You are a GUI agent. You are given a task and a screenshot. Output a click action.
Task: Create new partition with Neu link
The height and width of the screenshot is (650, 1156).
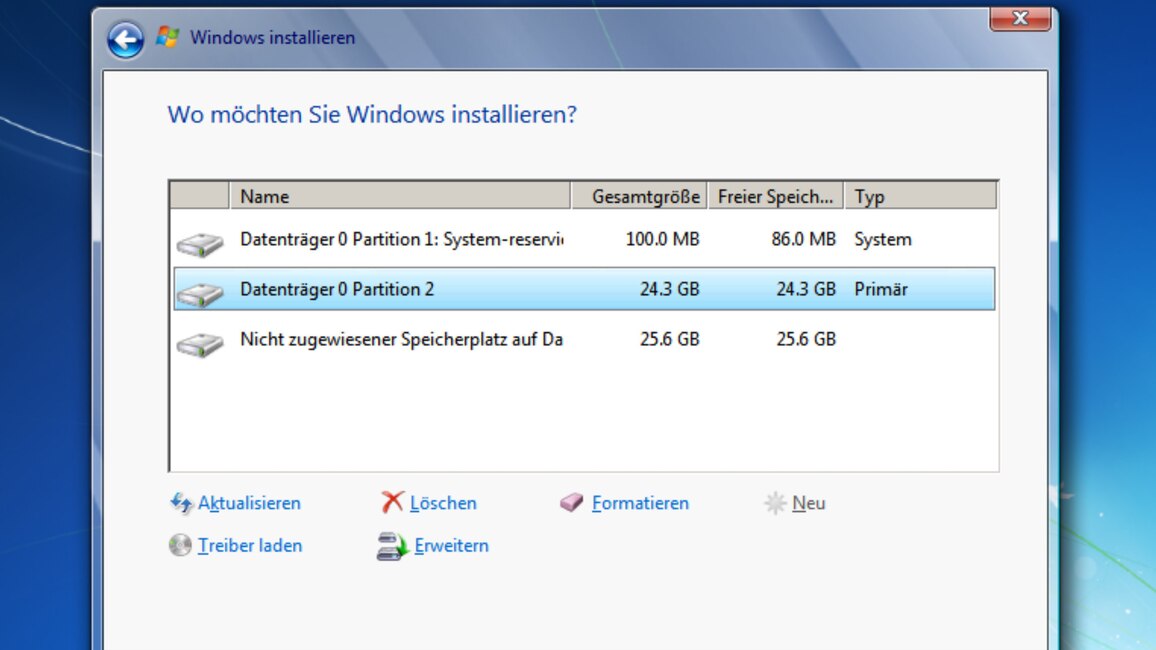(809, 503)
